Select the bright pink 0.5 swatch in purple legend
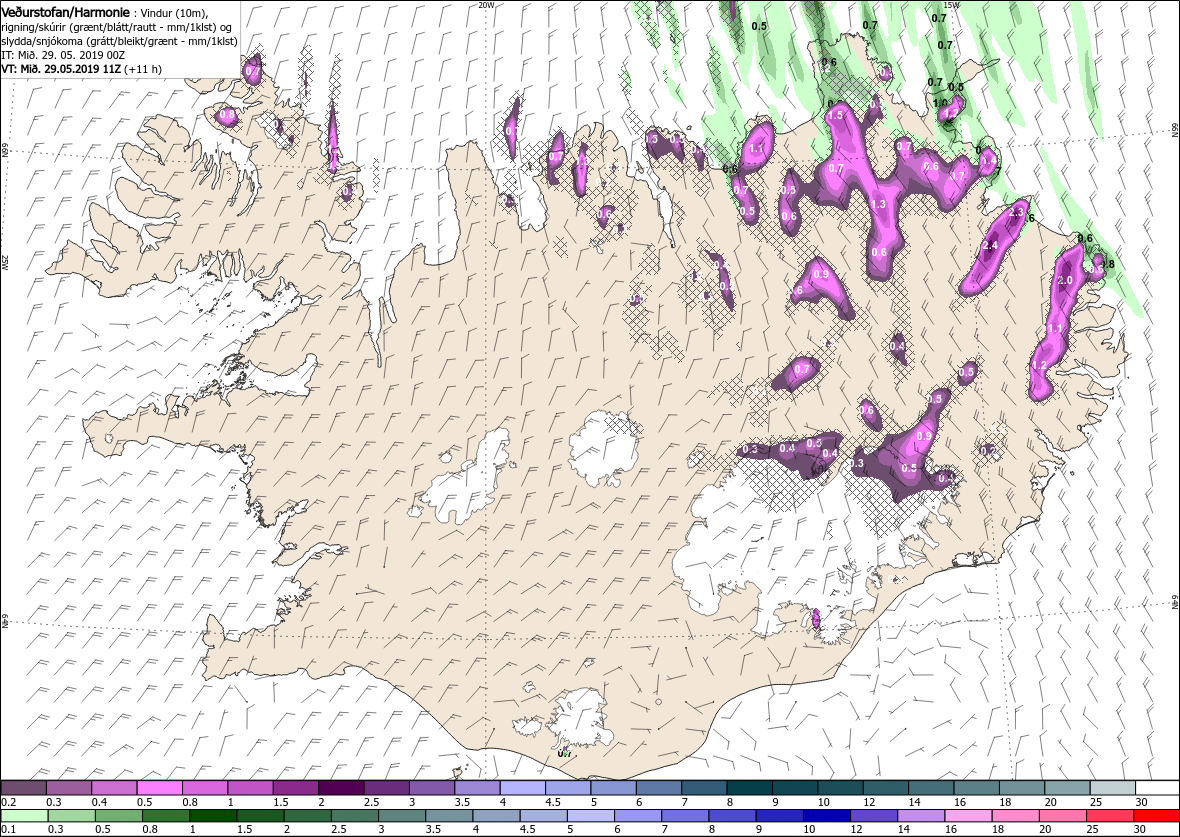This screenshot has width=1180, height=837. pyautogui.click(x=160, y=788)
